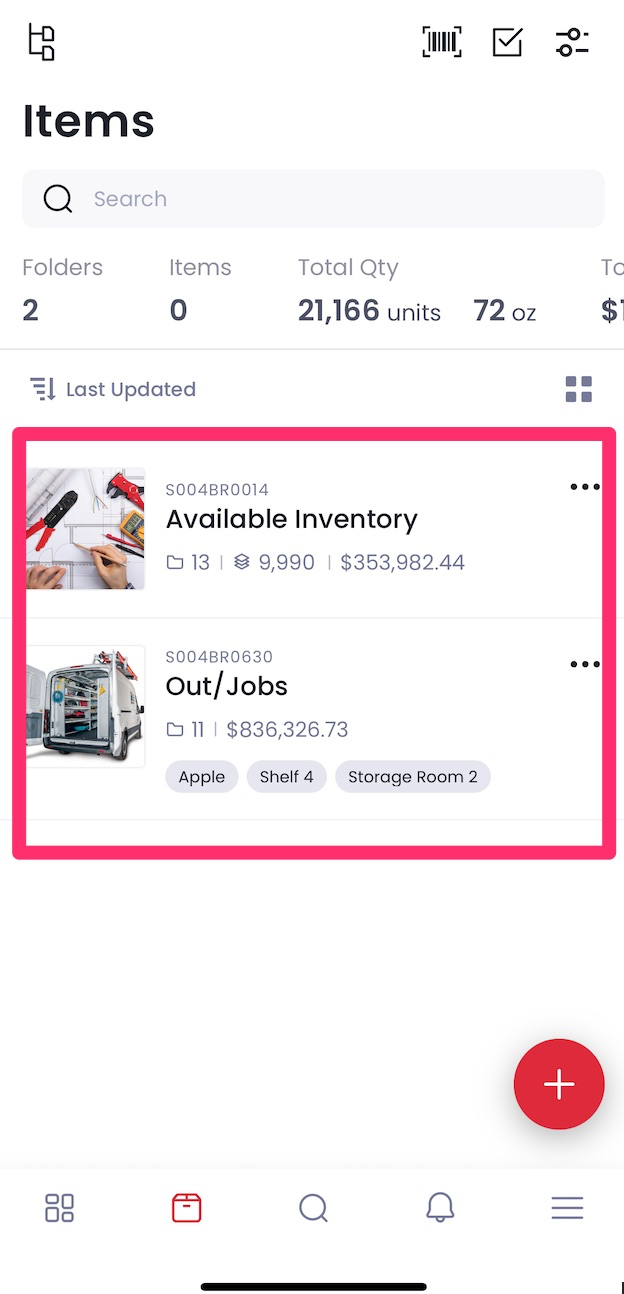The height and width of the screenshot is (1294, 624).
Task: Open notifications bell icon
Action: tap(440, 1208)
